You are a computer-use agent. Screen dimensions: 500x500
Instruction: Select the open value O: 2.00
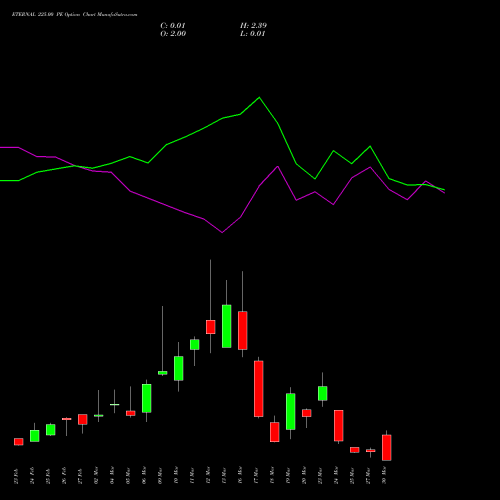point(173,34)
